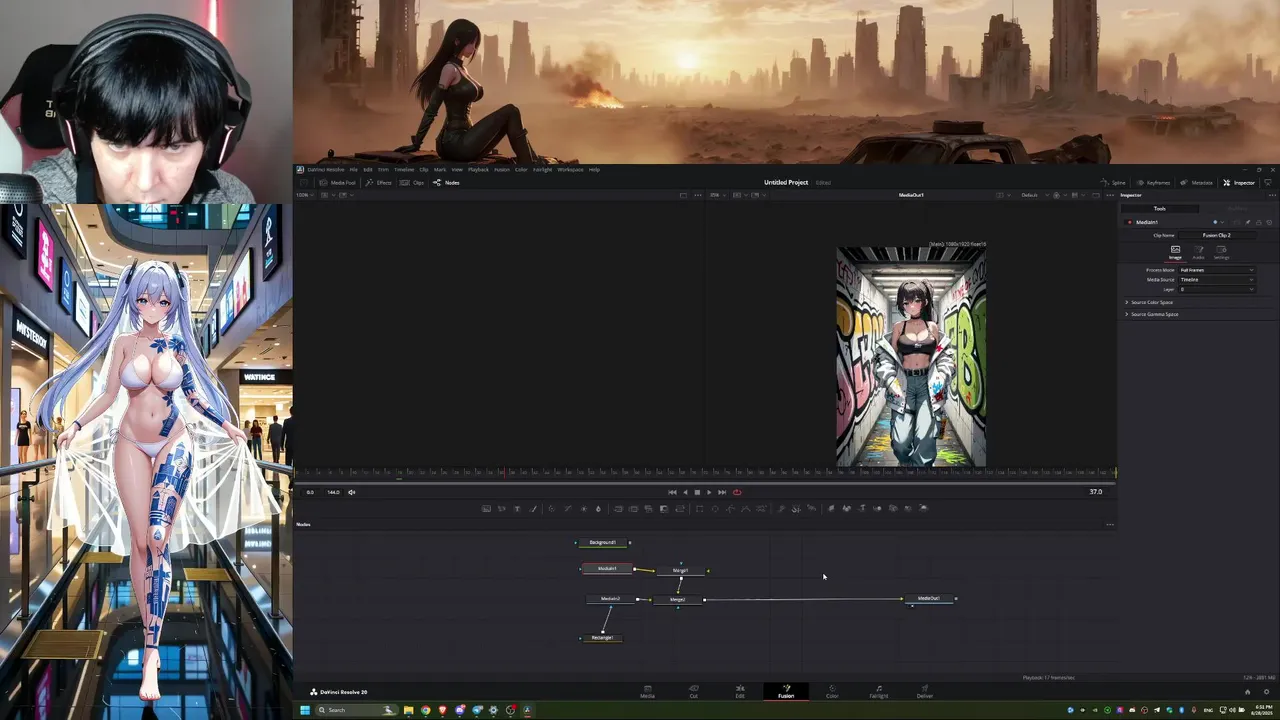Viewport: 1280px width, 720px height.
Task: Add a Rectangle mask tool
Action: click(700, 508)
